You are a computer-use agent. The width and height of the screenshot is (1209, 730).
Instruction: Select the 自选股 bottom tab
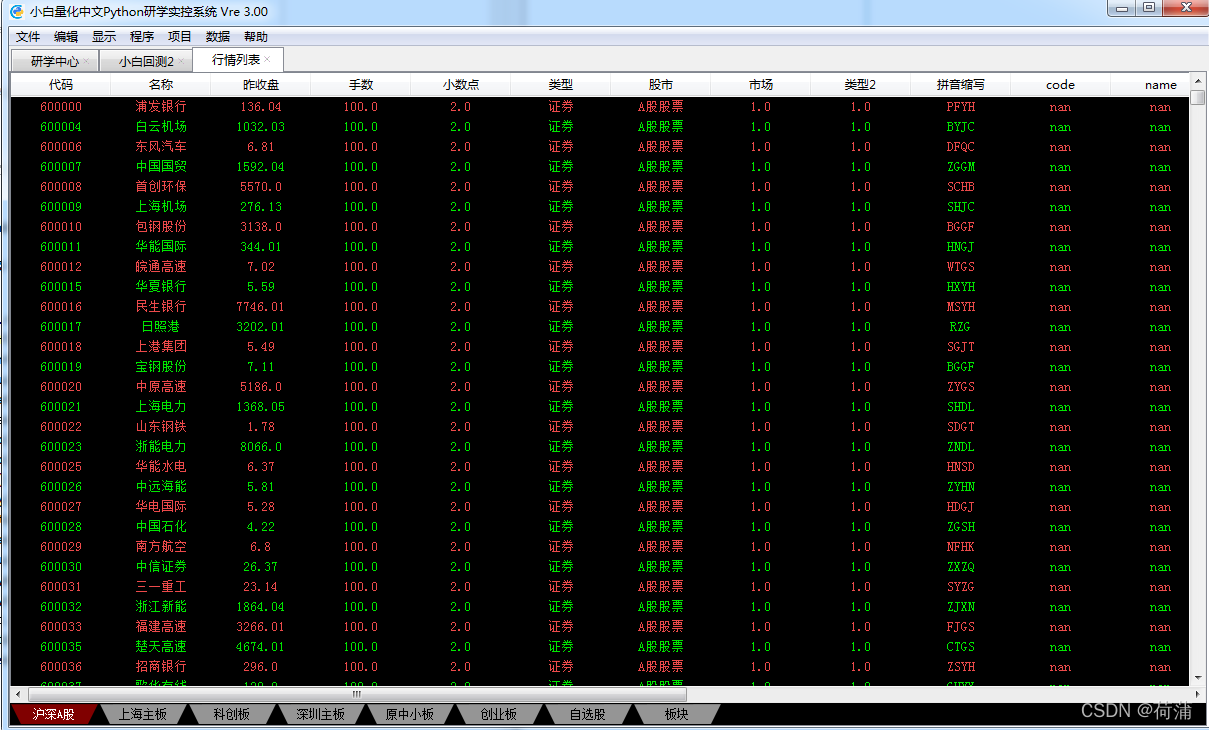point(588,714)
